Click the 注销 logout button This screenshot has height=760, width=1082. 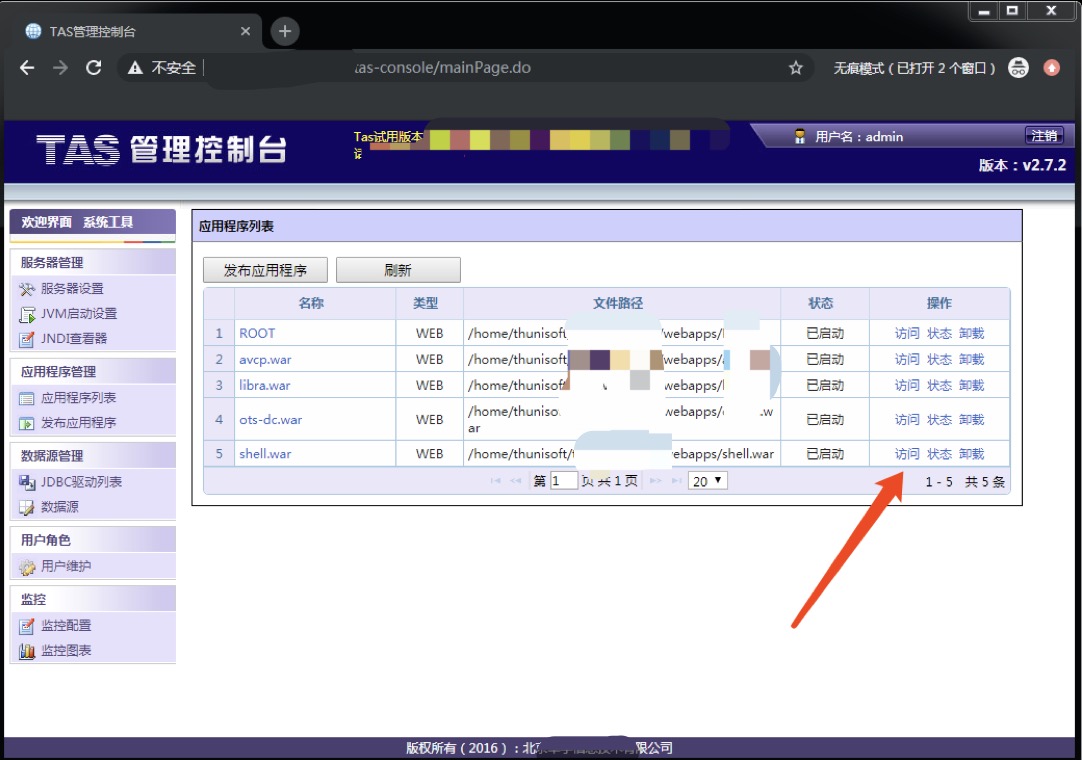click(1044, 136)
